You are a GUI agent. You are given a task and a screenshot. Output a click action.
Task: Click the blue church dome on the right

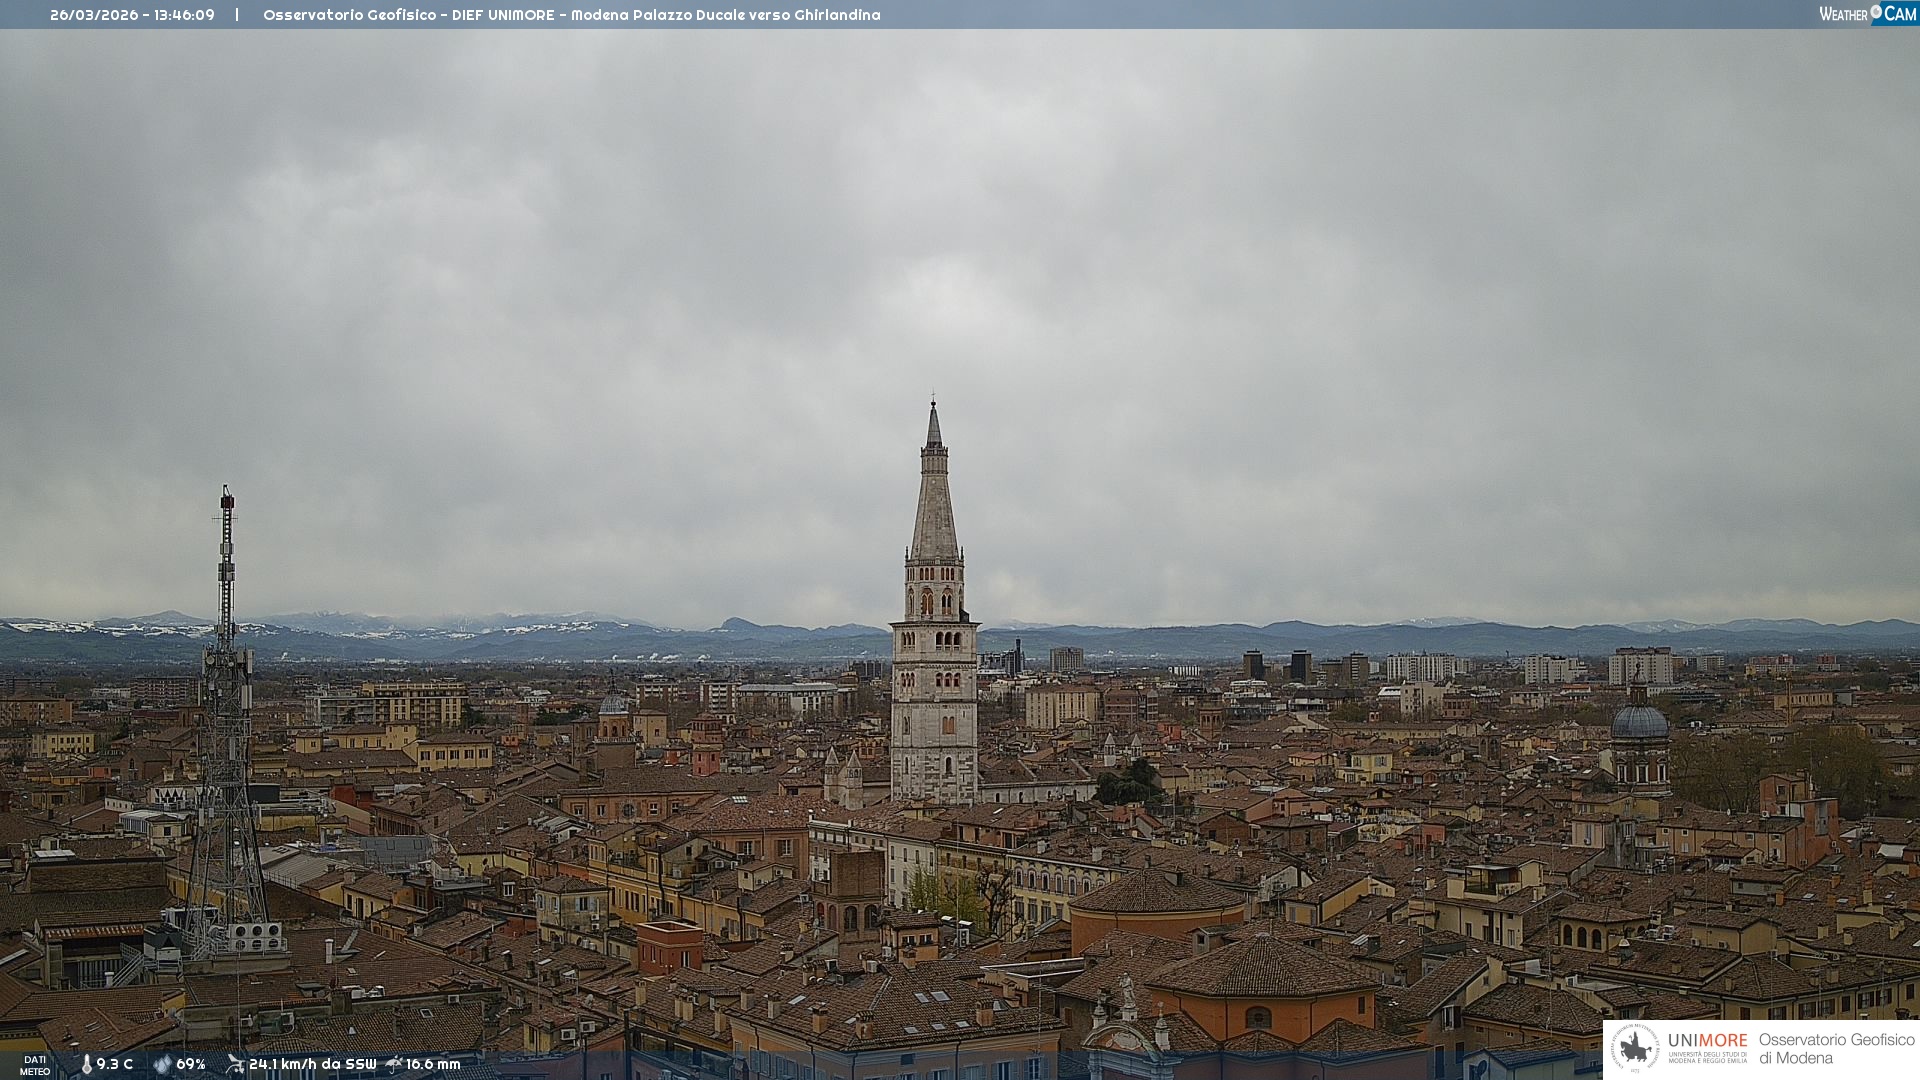click(x=1639, y=721)
